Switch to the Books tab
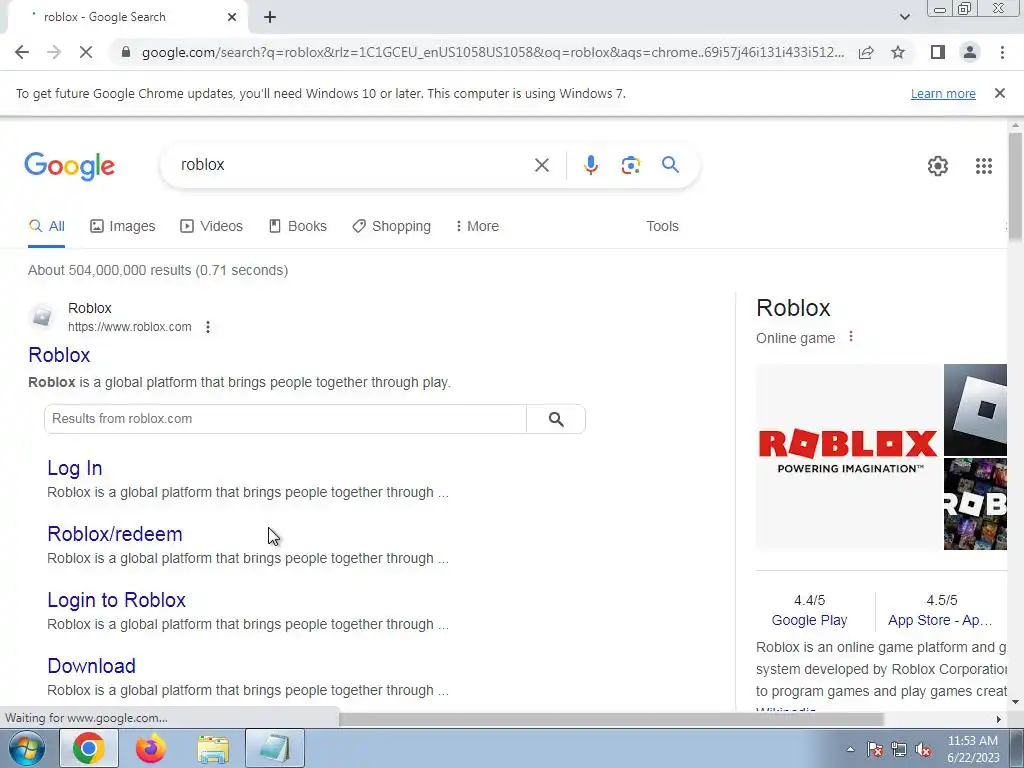Viewport: 1024px width, 768px height. (x=298, y=227)
